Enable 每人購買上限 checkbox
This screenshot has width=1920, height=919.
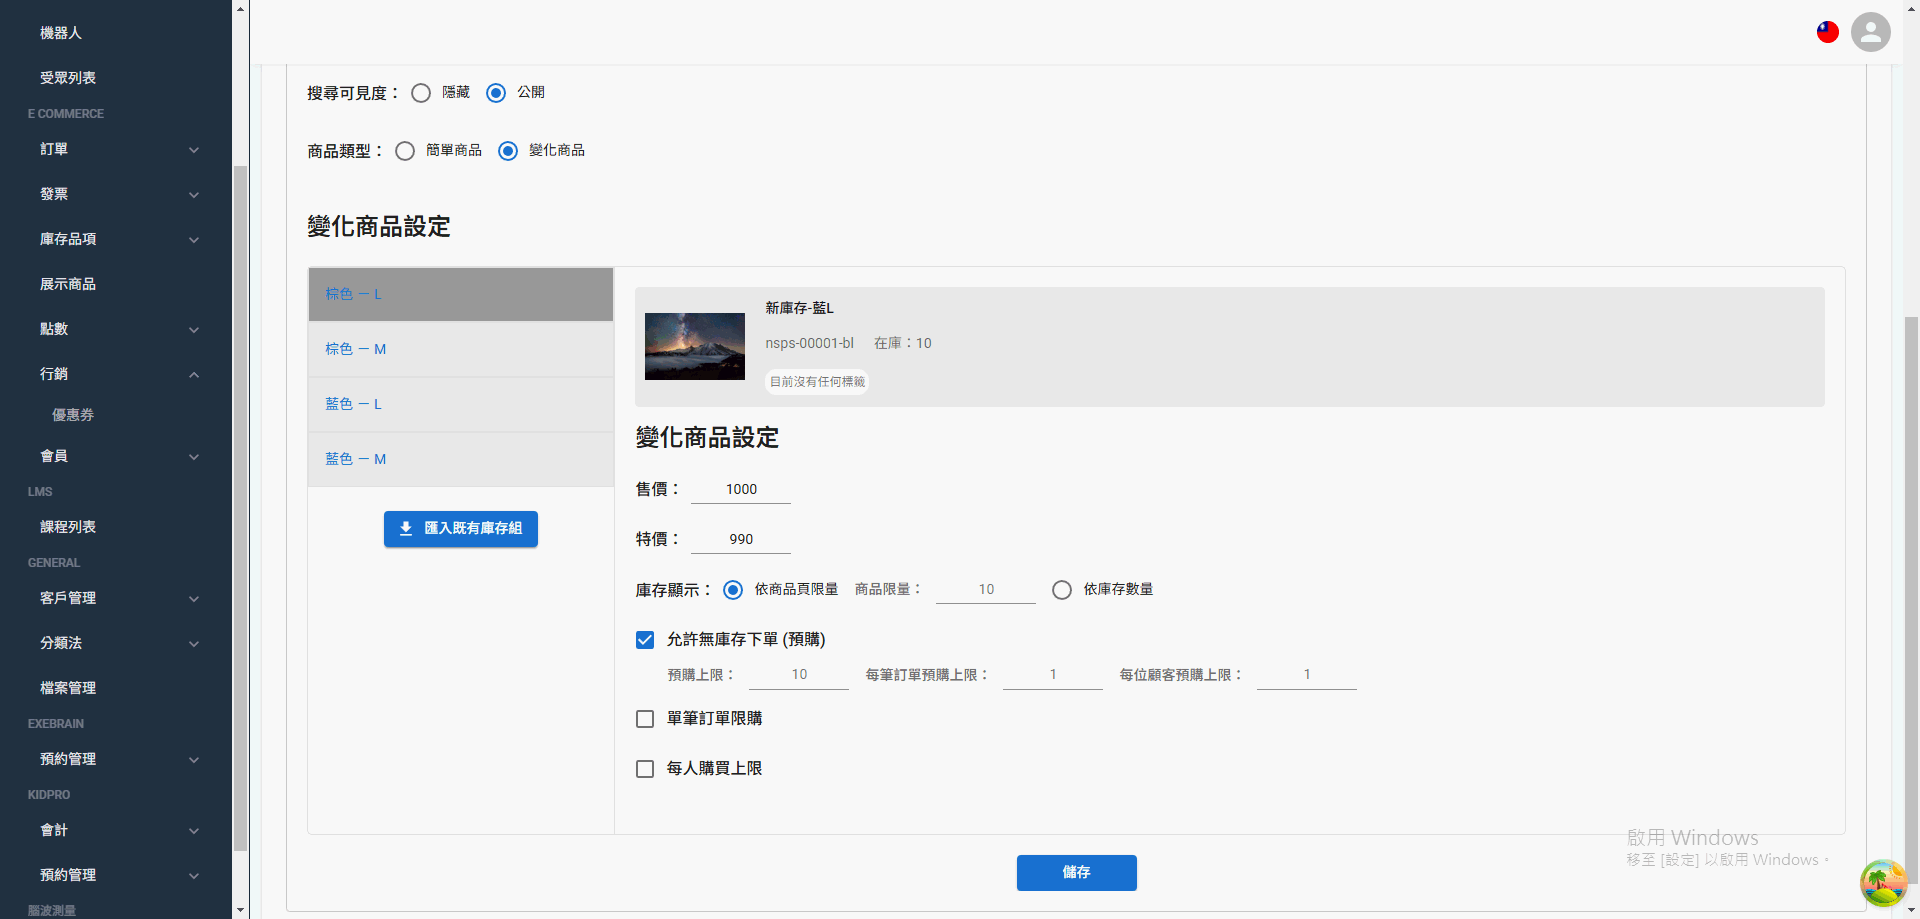645,769
